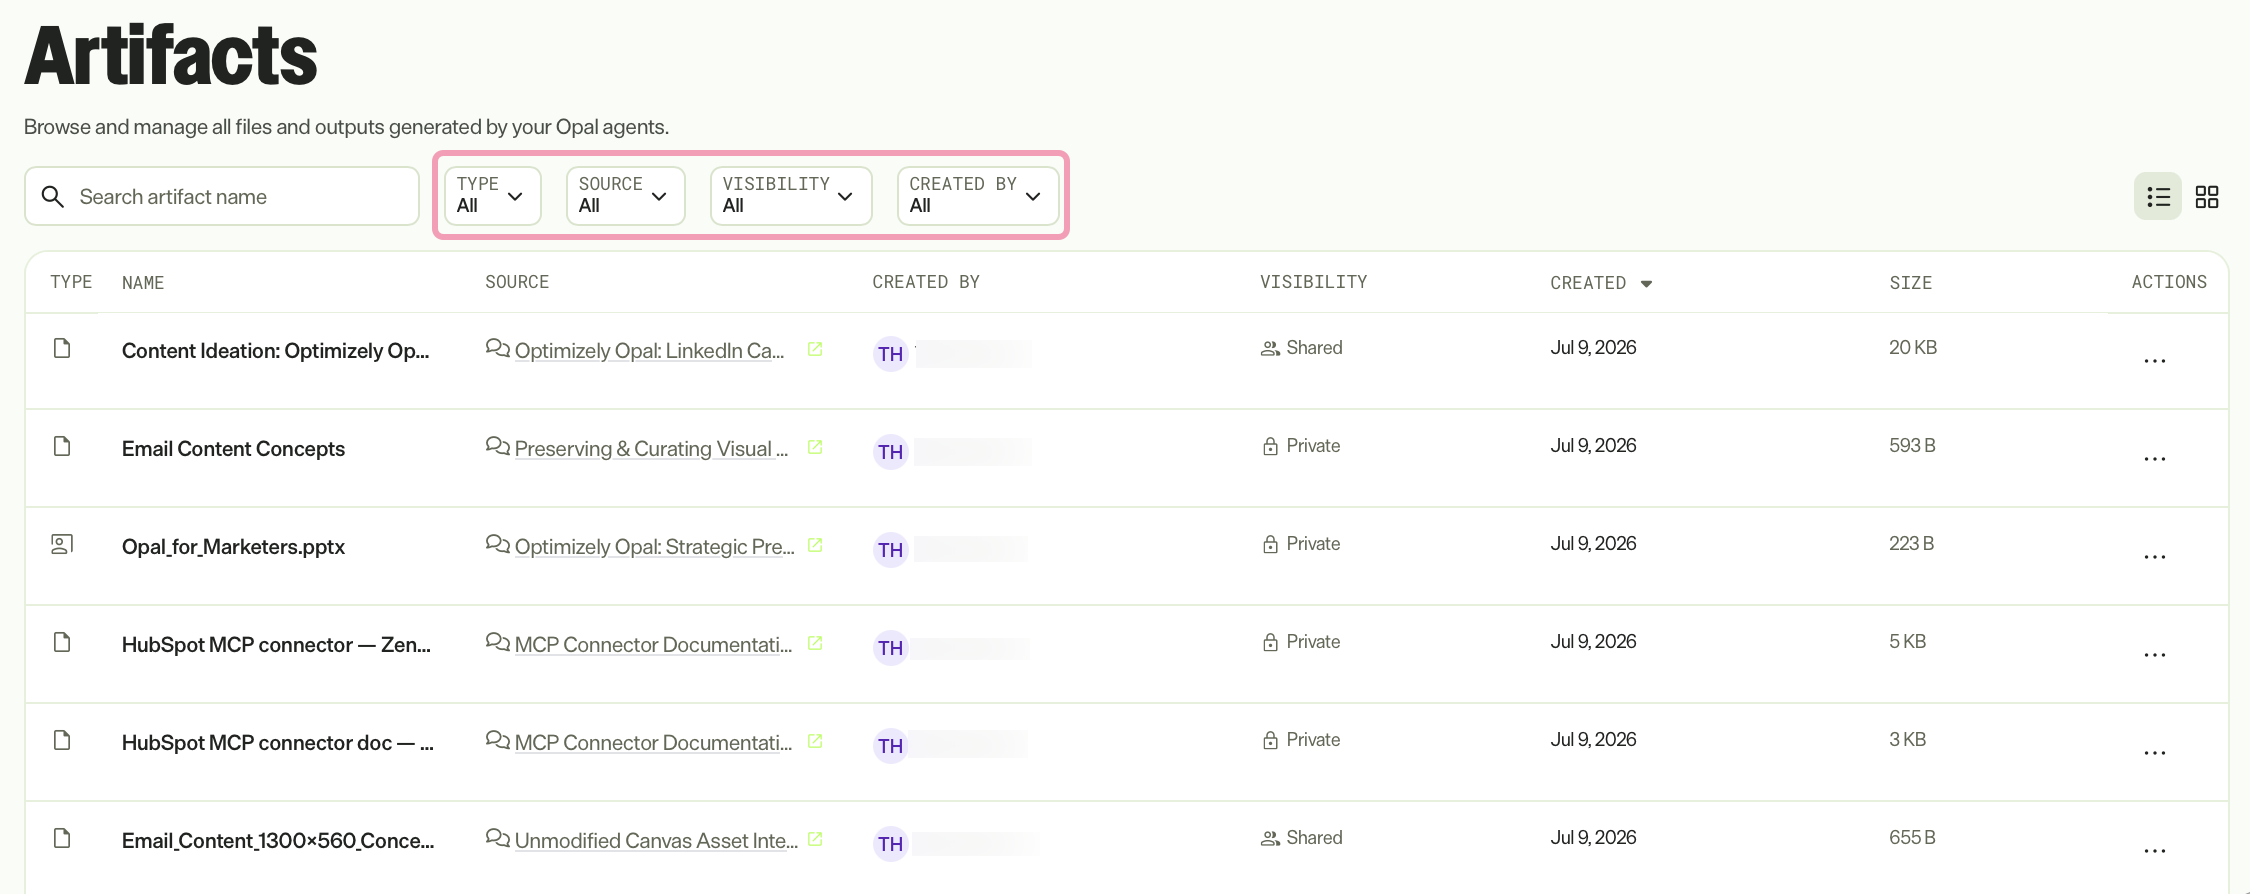Open actions menu for HubSpot MCP connector — Zen row
2250x894 pixels.
2155,655
